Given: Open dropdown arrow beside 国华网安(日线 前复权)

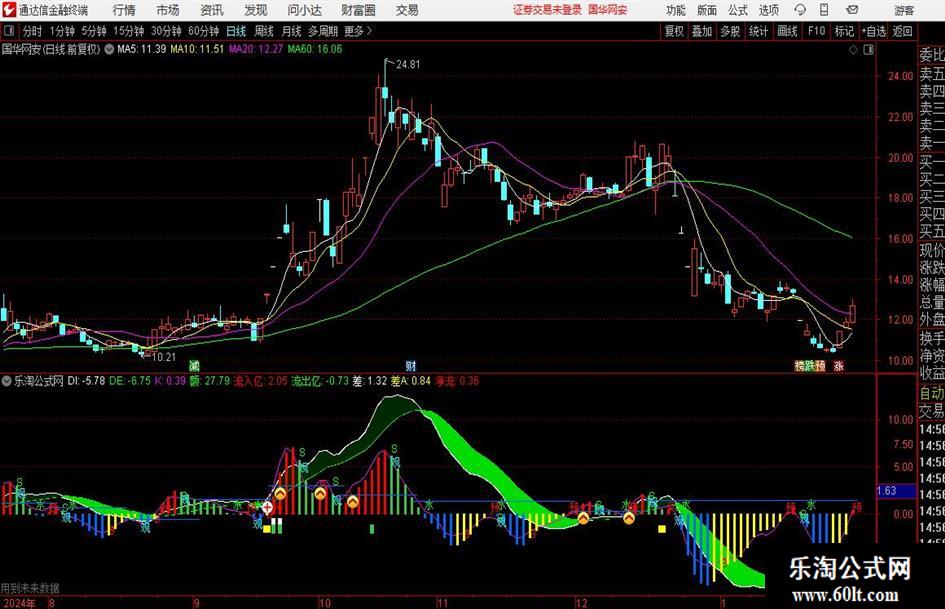Looking at the screenshot, I should pyautogui.click(x=109, y=49).
